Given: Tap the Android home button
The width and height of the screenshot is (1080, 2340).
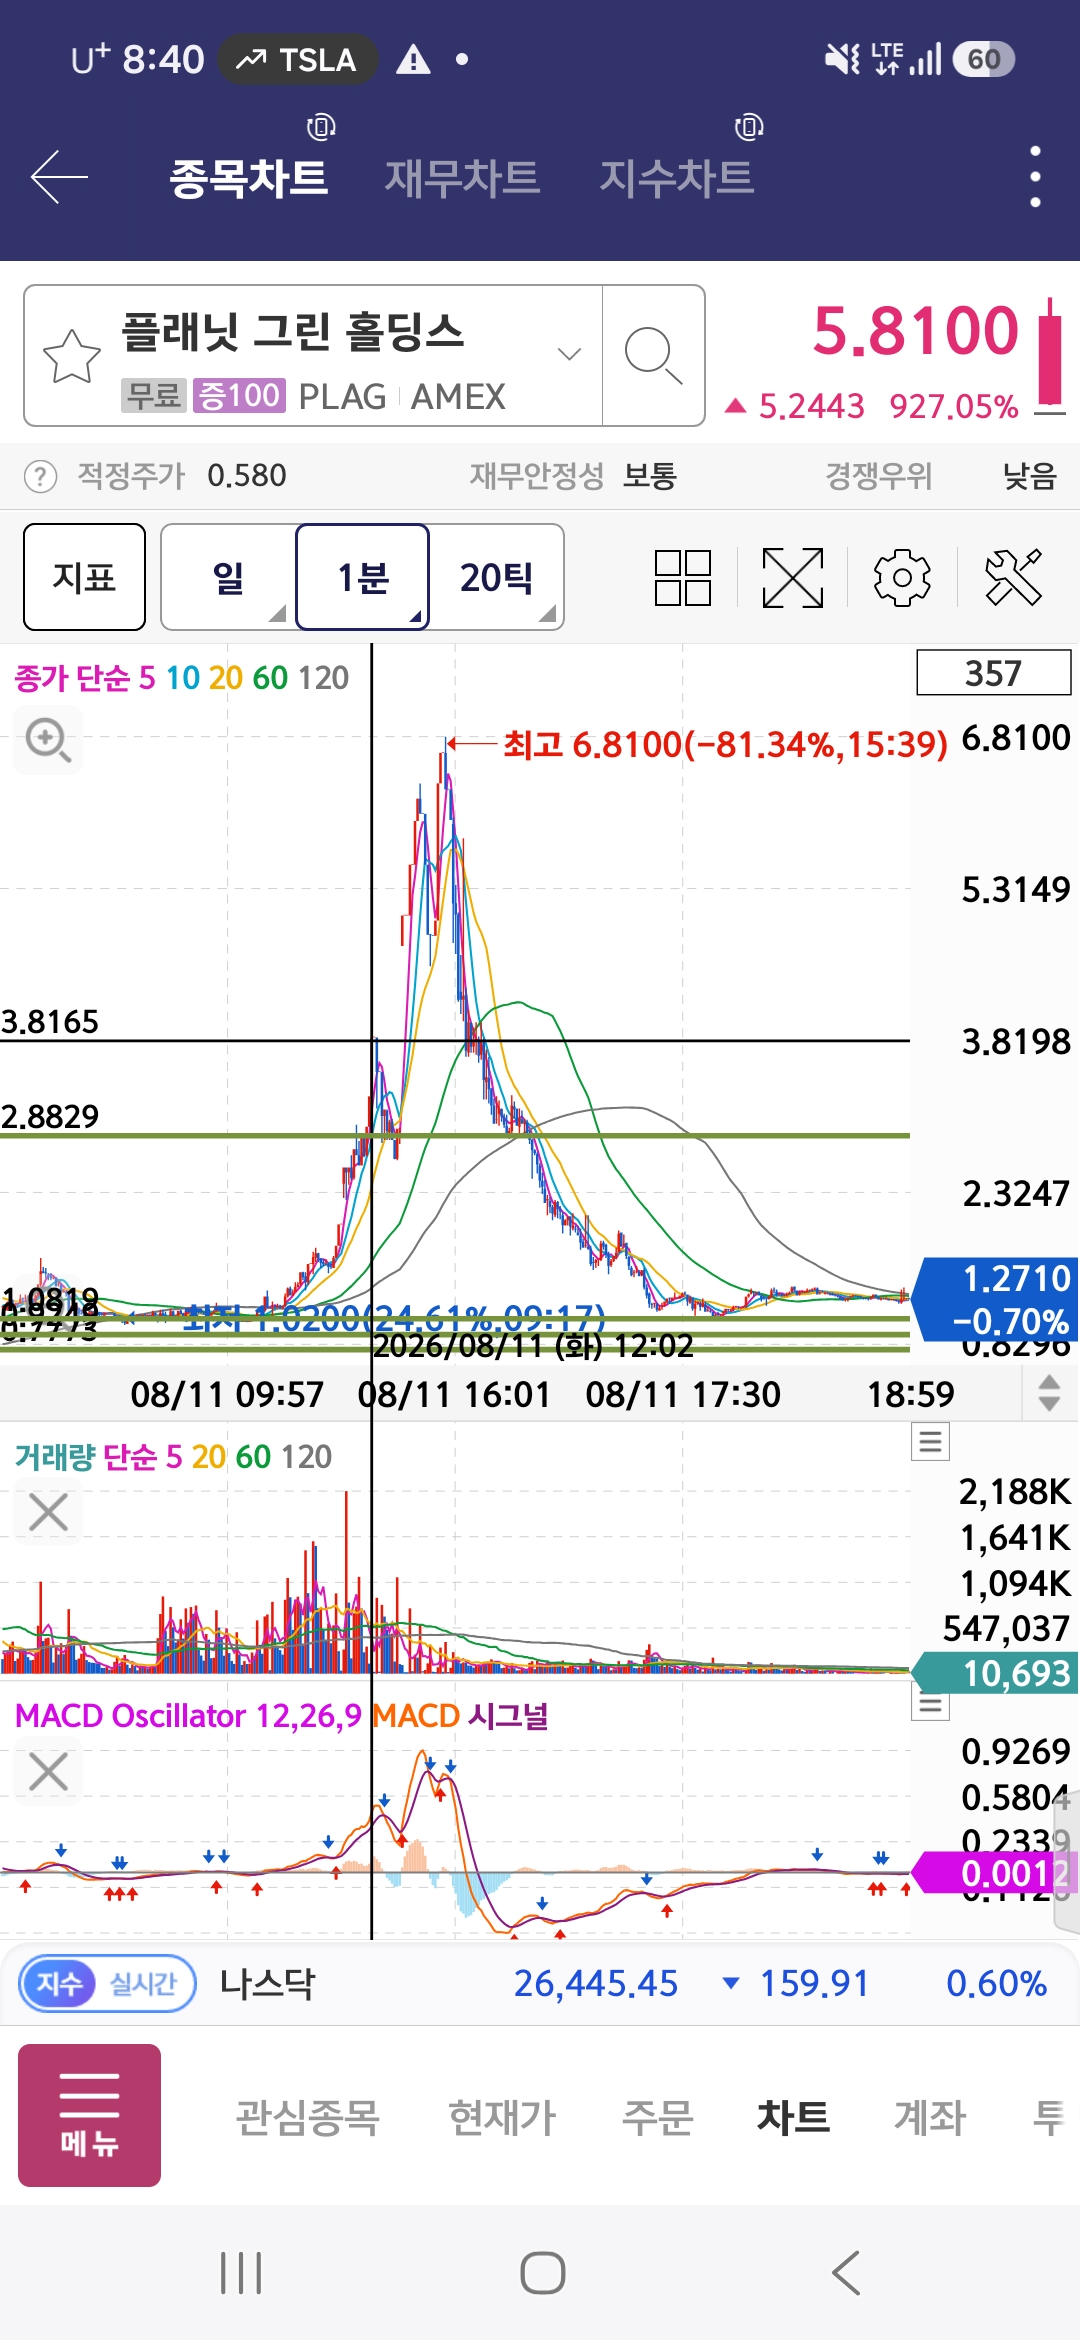Looking at the screenshot, I should pyautogui.click(x=542, y=2273).
